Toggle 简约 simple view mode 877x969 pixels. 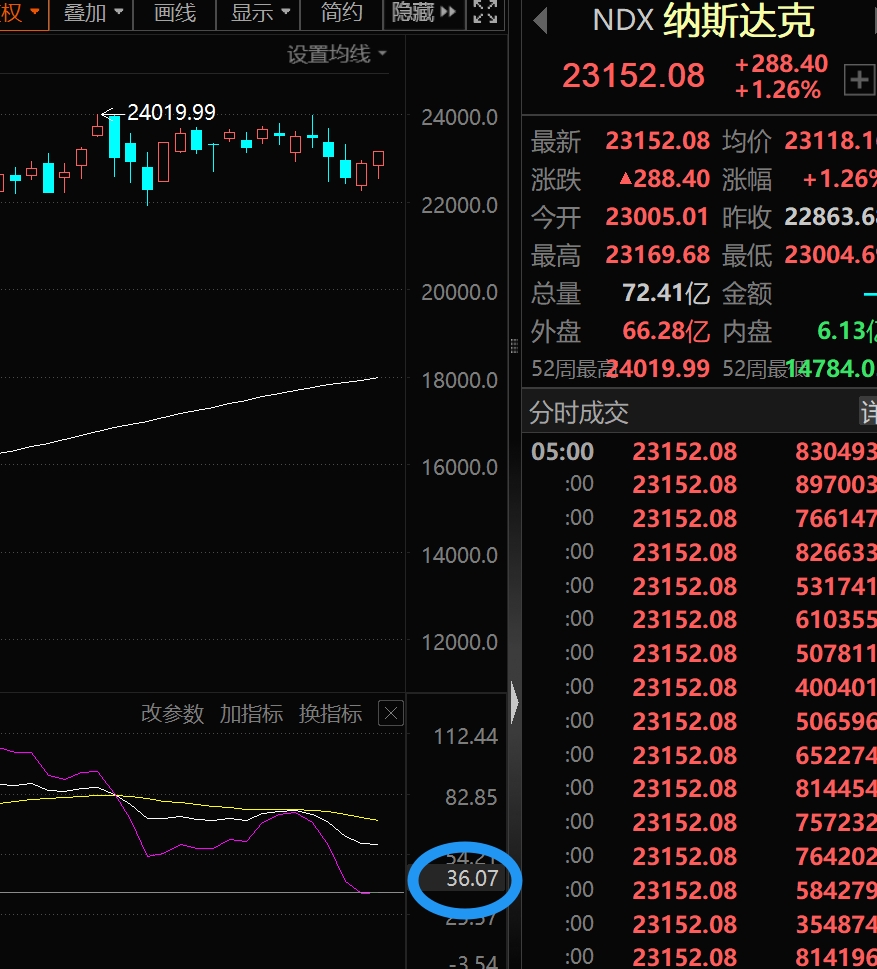[342, 13]
